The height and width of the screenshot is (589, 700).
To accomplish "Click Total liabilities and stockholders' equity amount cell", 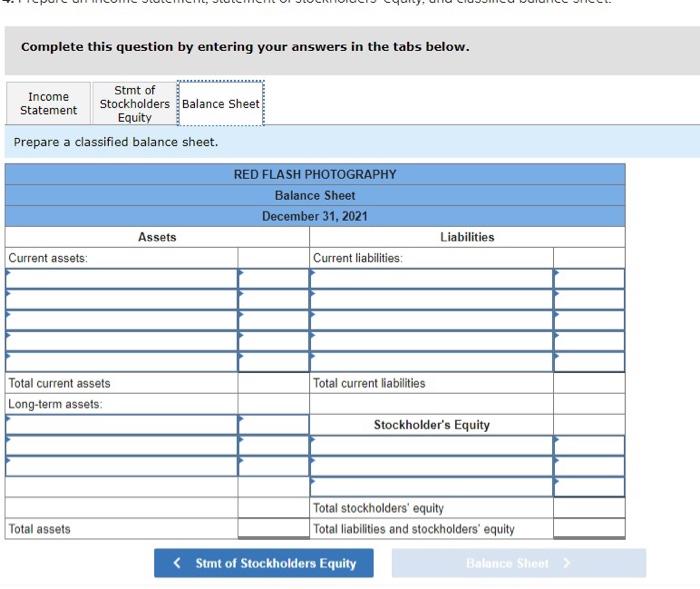I will coord(589,529).
